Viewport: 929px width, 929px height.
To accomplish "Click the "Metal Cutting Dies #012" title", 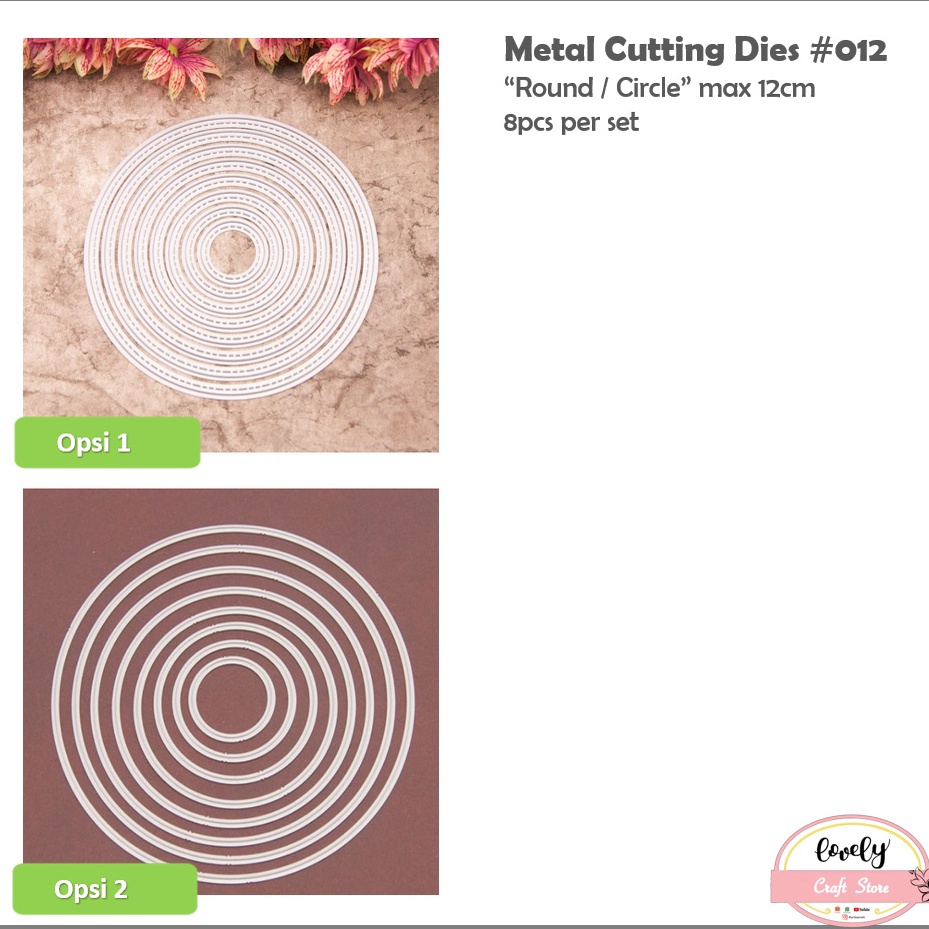I will pyautogui.click(x=696, y=49).
